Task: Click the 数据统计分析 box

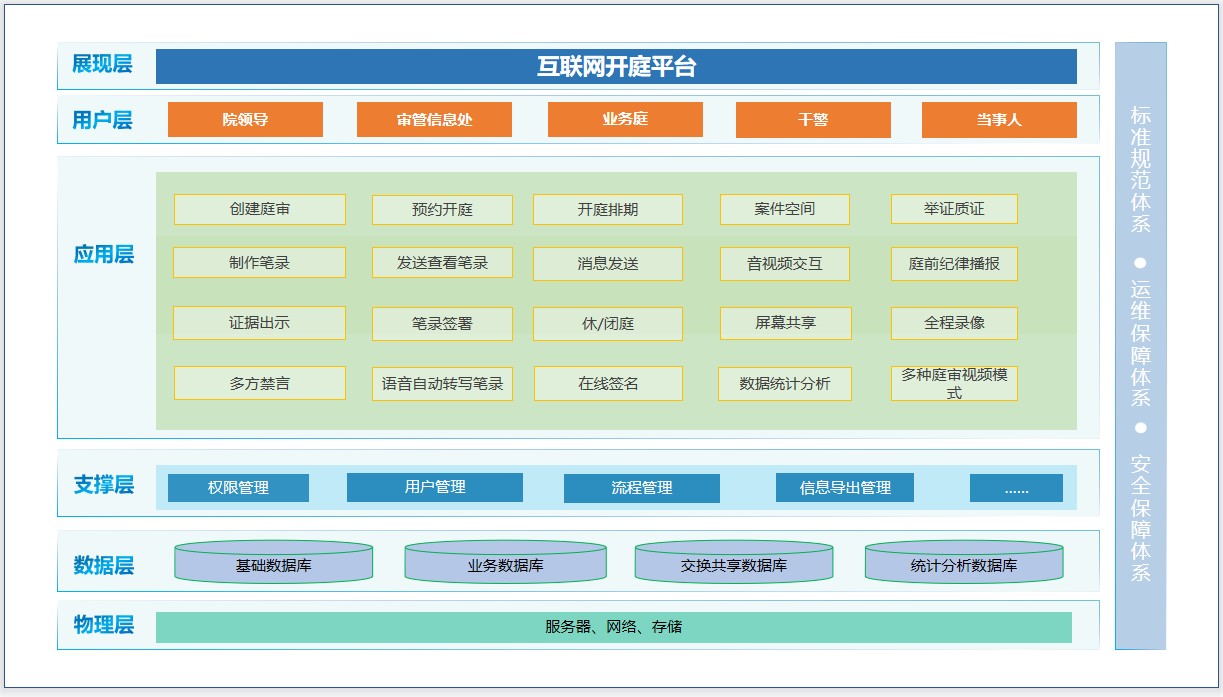Action: pos(785,384)
